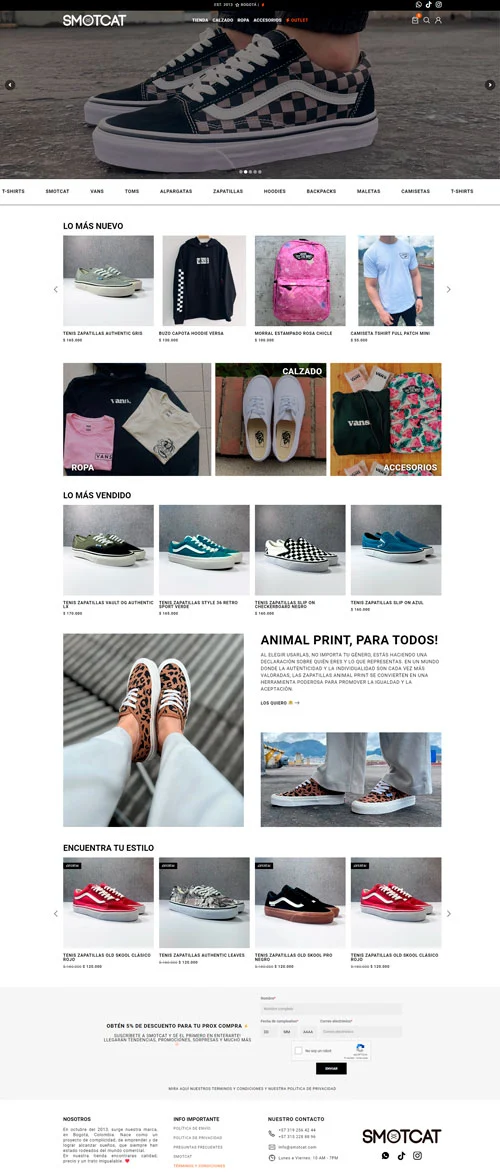500x1172 pixels.
Task: Open the Calzado menu item
Action: tap(223, 20)
